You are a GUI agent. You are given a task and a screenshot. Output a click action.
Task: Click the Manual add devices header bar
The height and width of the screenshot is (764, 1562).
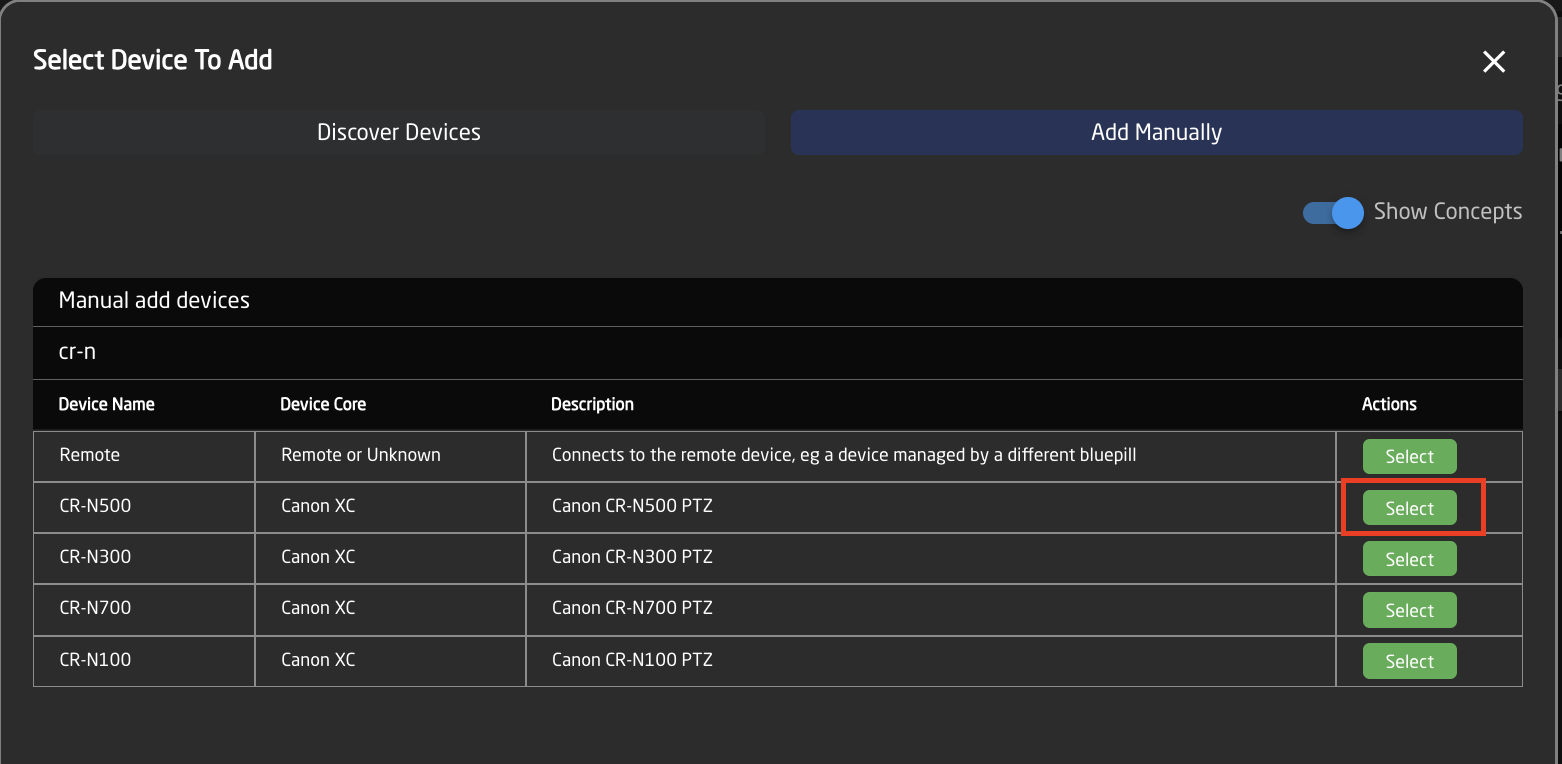pos(400,300)
